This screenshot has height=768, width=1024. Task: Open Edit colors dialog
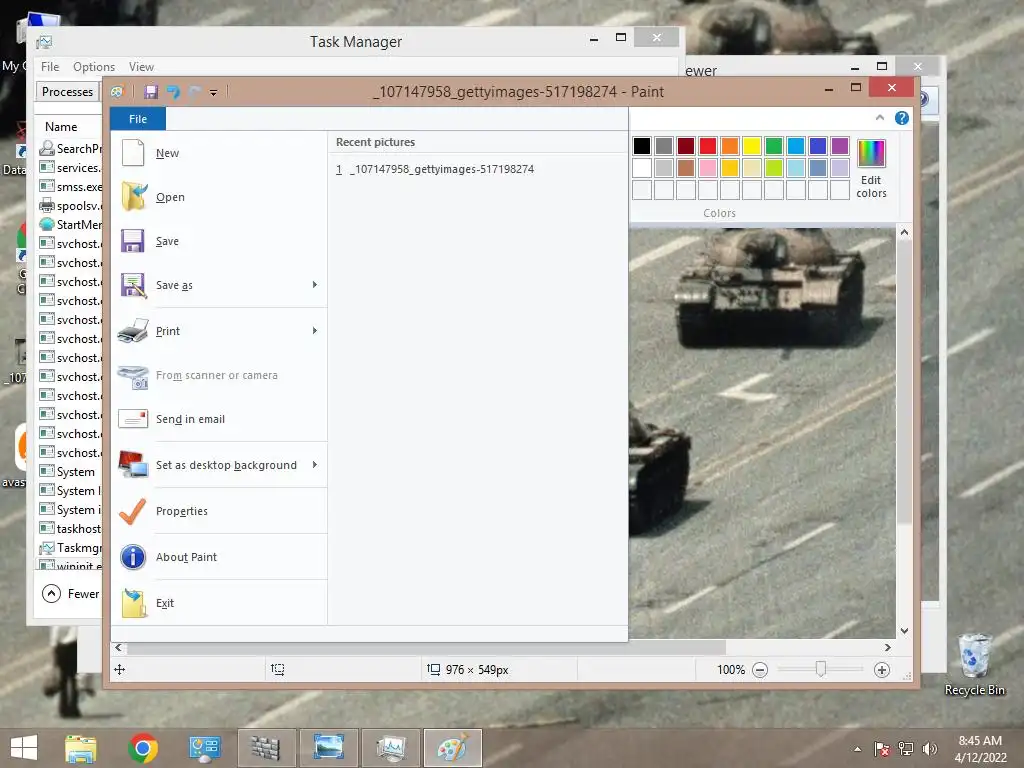coord(871,168)
